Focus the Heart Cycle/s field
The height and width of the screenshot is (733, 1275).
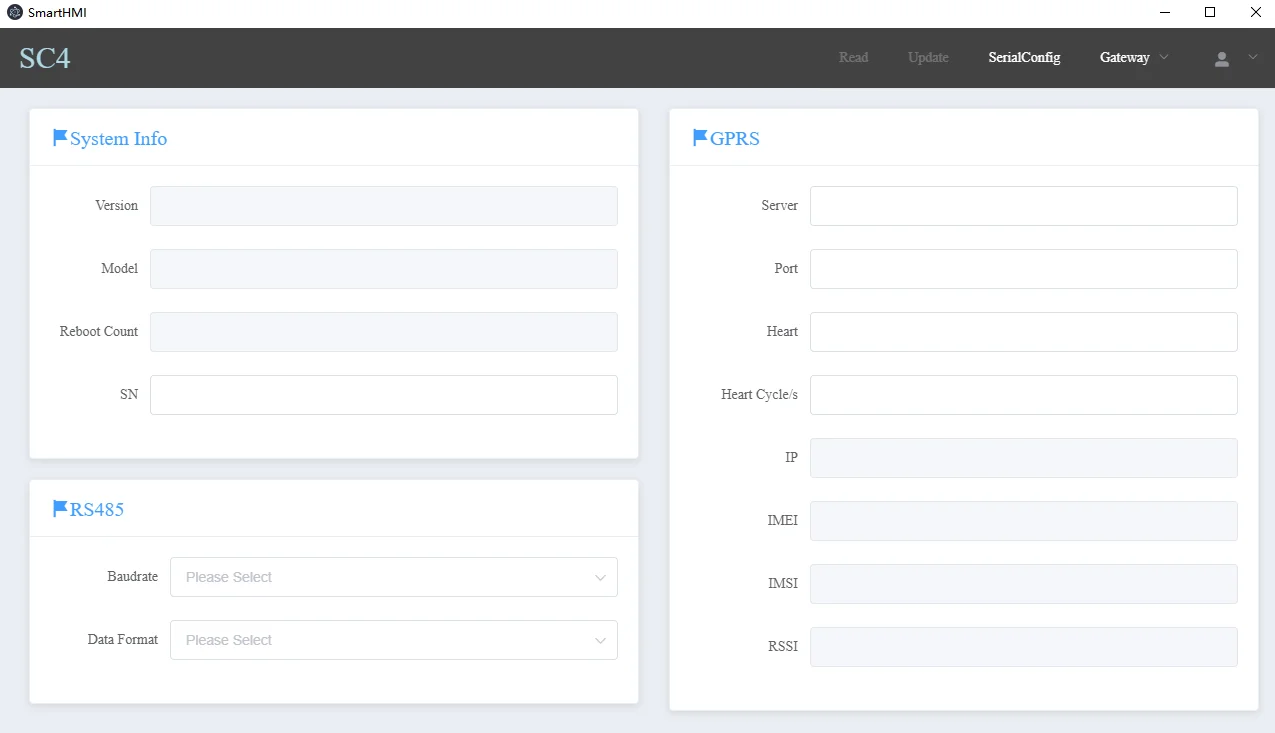click(1023, 395)
